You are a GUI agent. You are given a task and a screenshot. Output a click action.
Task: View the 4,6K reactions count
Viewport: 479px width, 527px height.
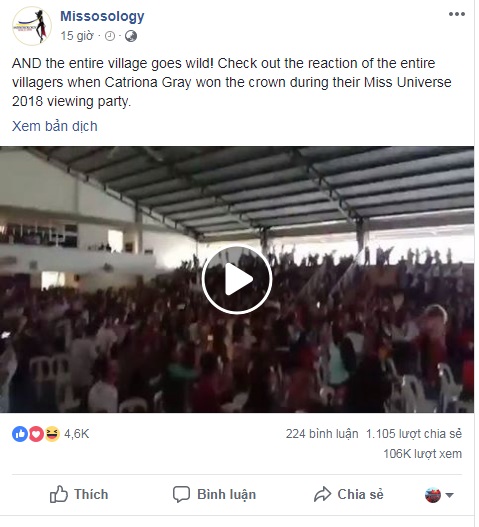coord(77,434)
